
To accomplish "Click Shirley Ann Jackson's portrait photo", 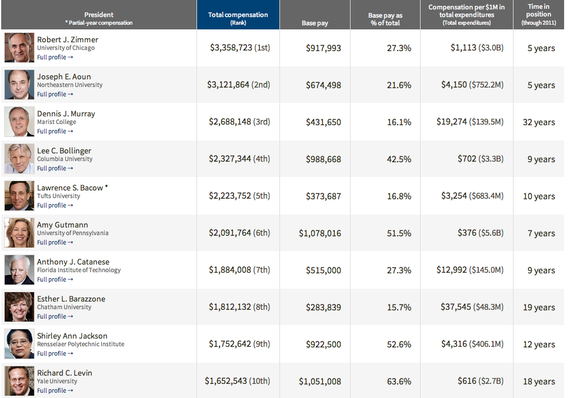I will (19, 344).
